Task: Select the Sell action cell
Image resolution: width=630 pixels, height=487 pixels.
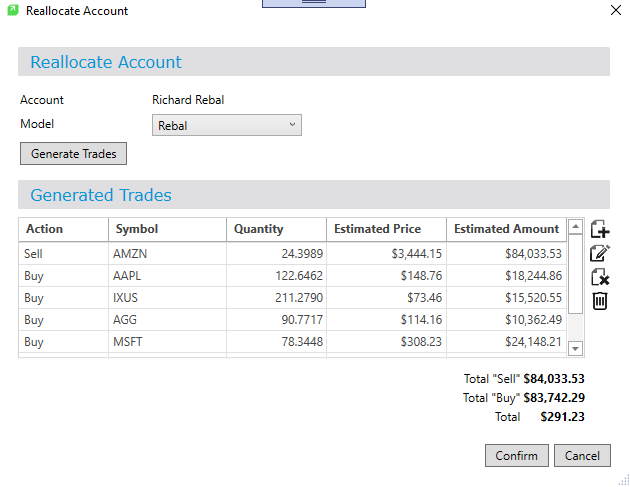Action: pyautogui.click(x=63, y=254)
